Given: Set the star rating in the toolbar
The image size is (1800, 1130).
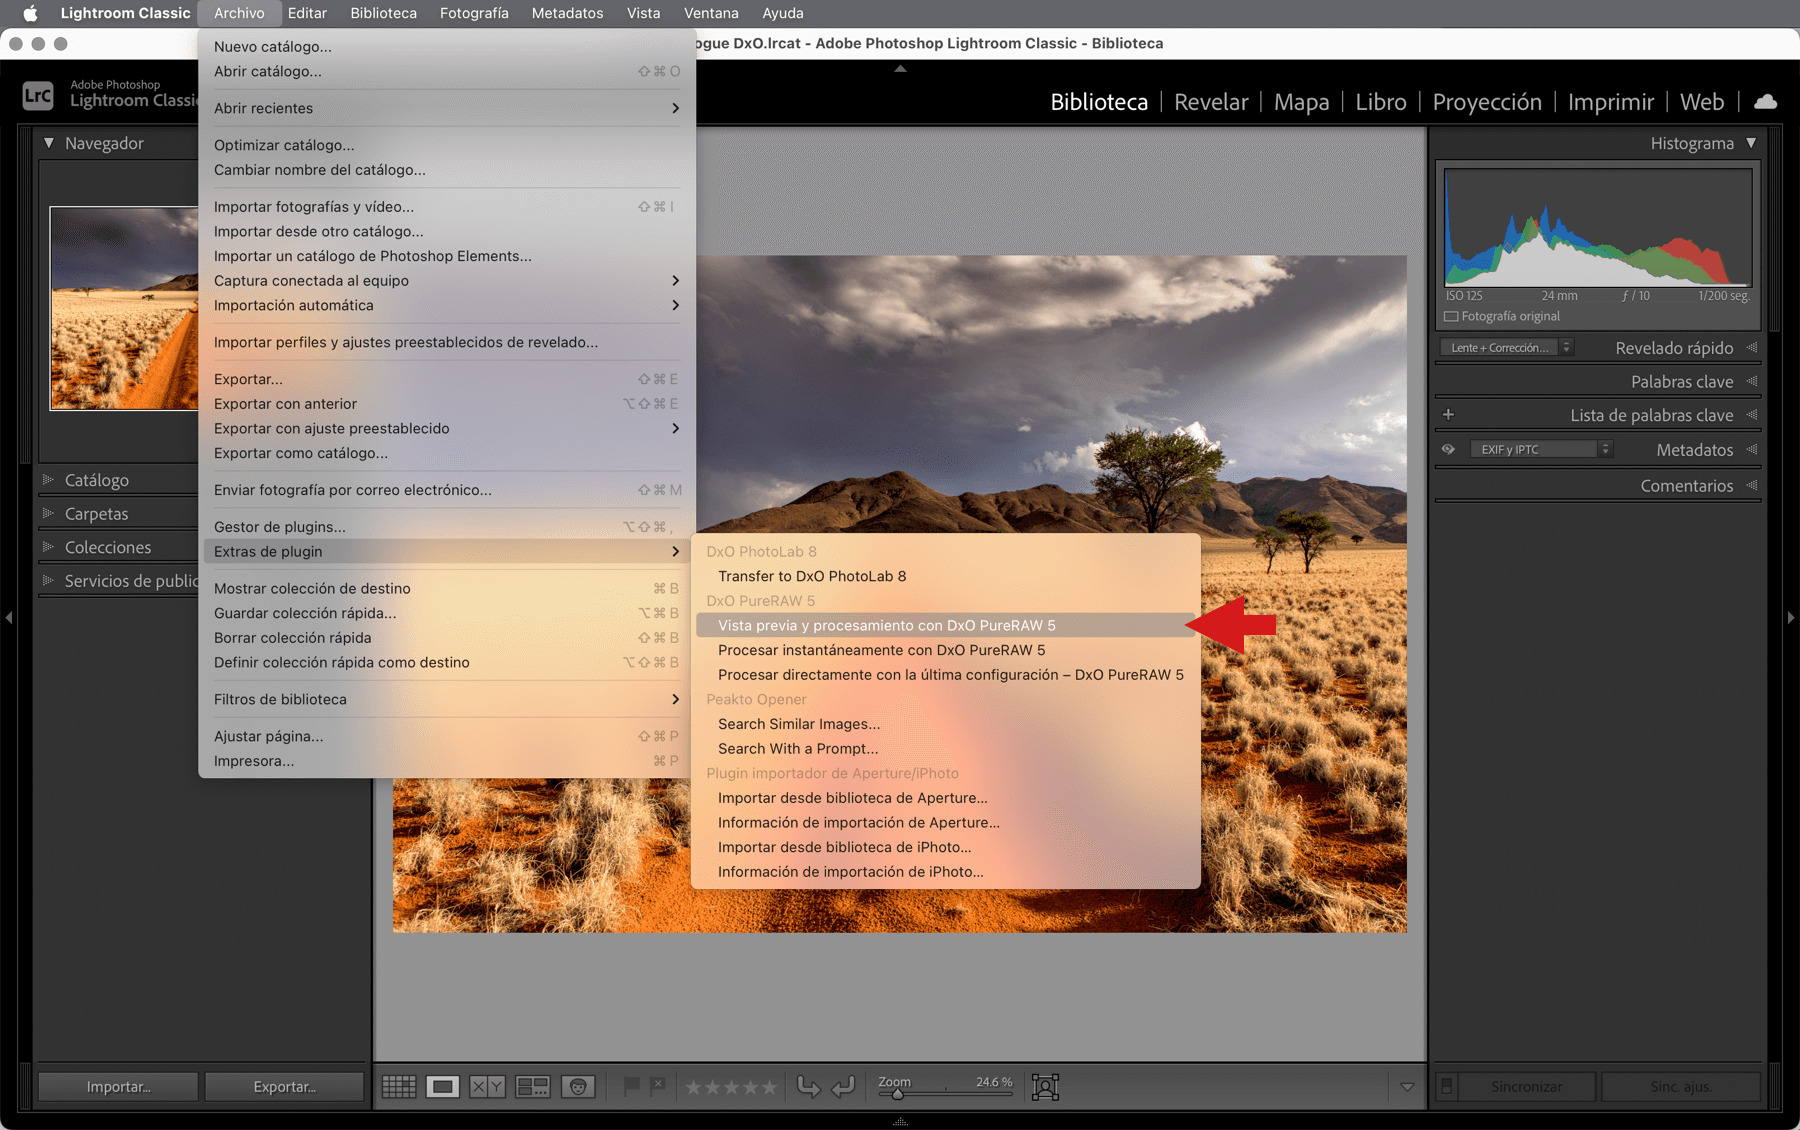Looking at the screenshot, I should 730,1087.
